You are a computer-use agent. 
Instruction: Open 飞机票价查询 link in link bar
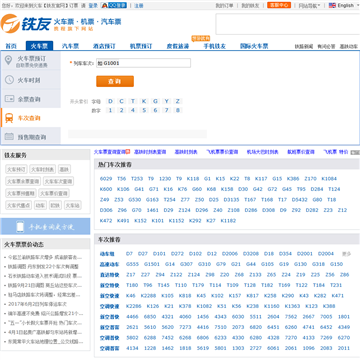tap(222, 152)
